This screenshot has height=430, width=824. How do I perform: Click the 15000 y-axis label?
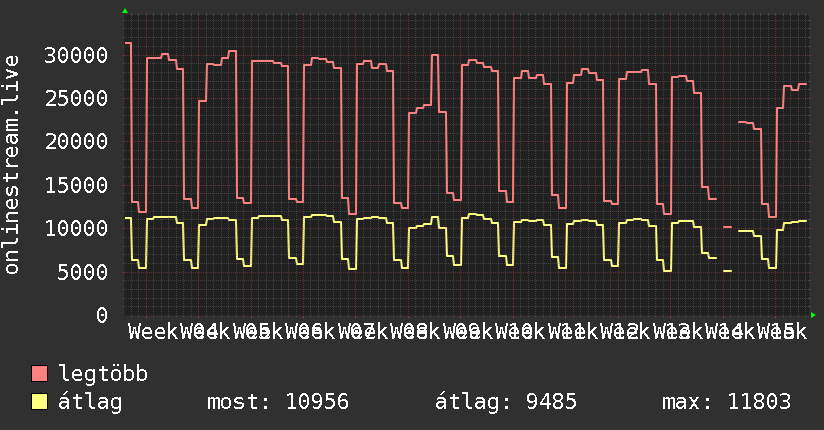point(76,185)
